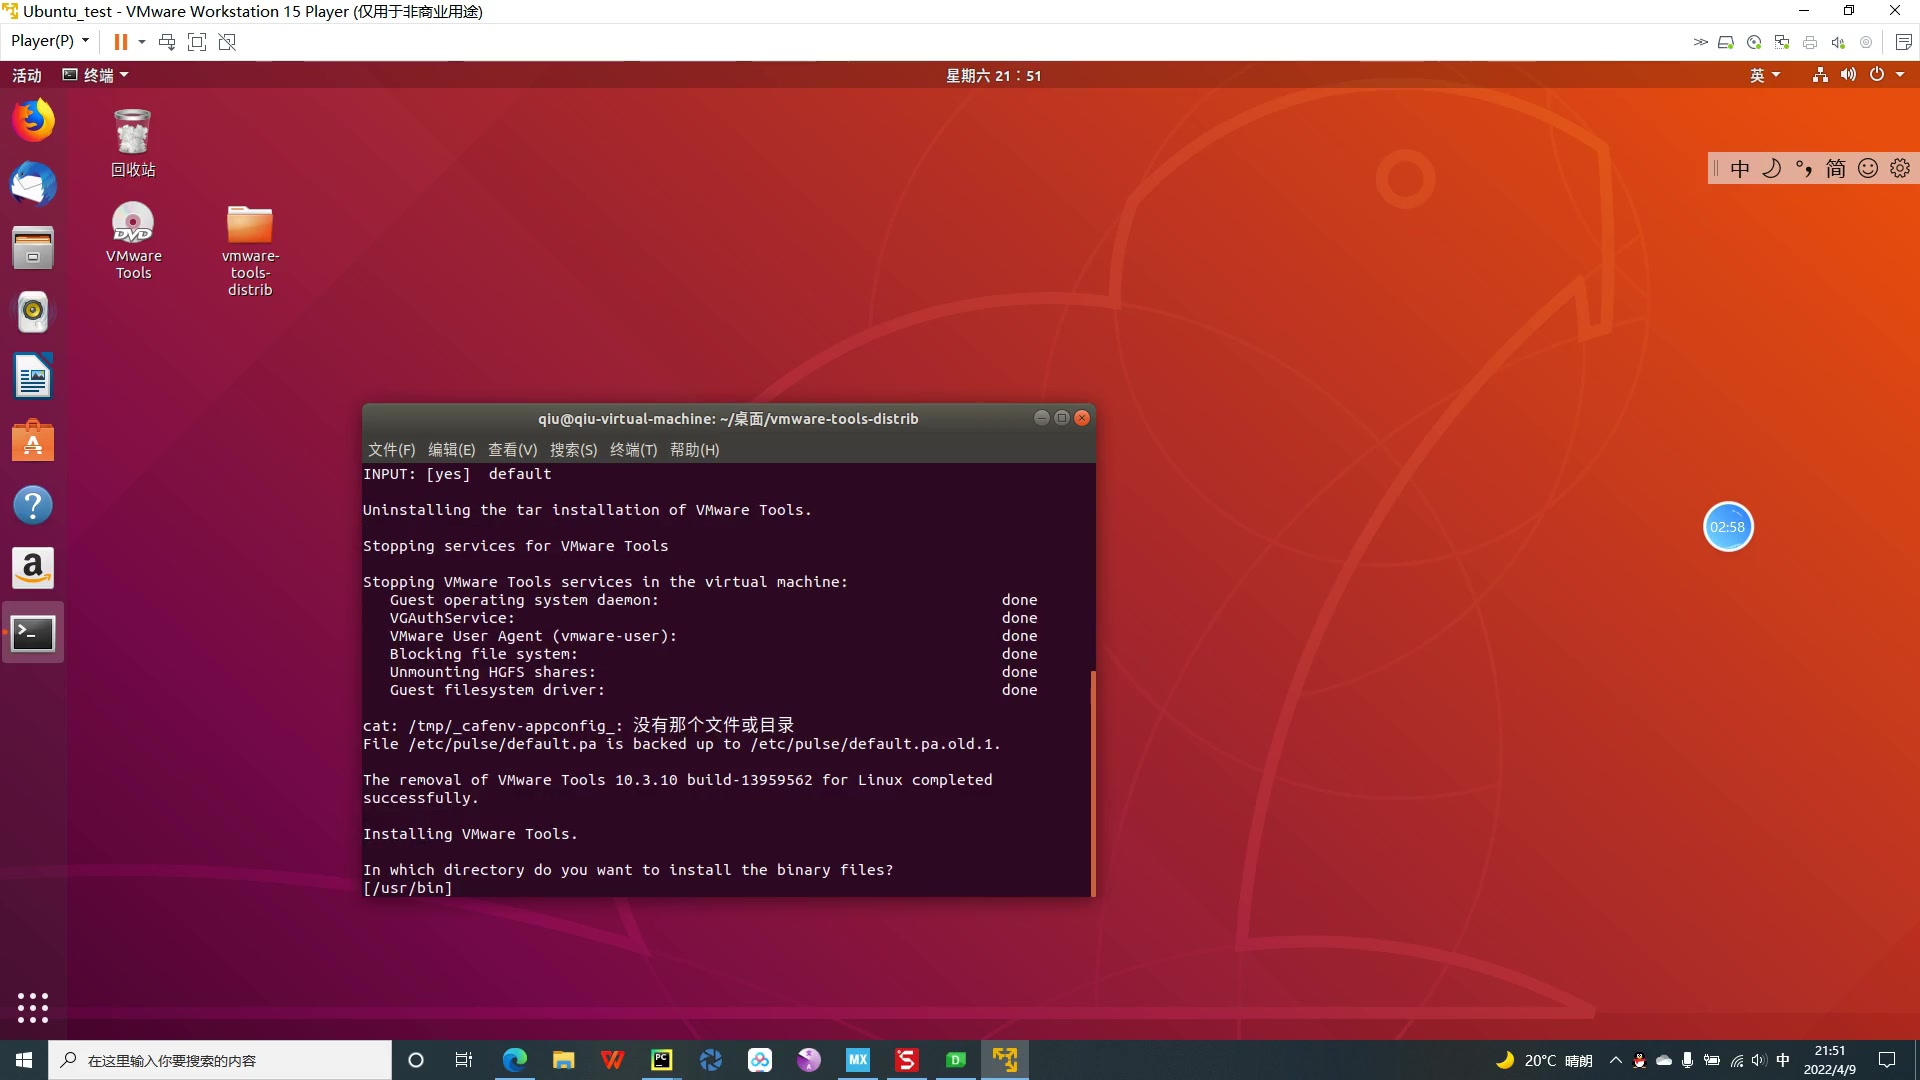The height and width of the screenshot is (1080, 1920).
Task: Select the Terminal icon in the dock
Action: (x=33, y=633)
